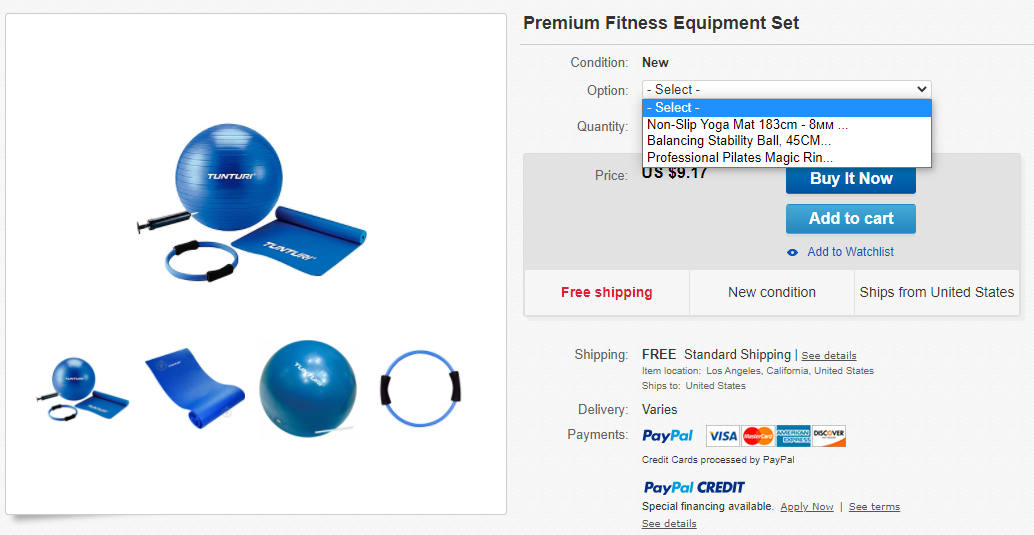Show the pilates ring thumbnail

[422, 388]
